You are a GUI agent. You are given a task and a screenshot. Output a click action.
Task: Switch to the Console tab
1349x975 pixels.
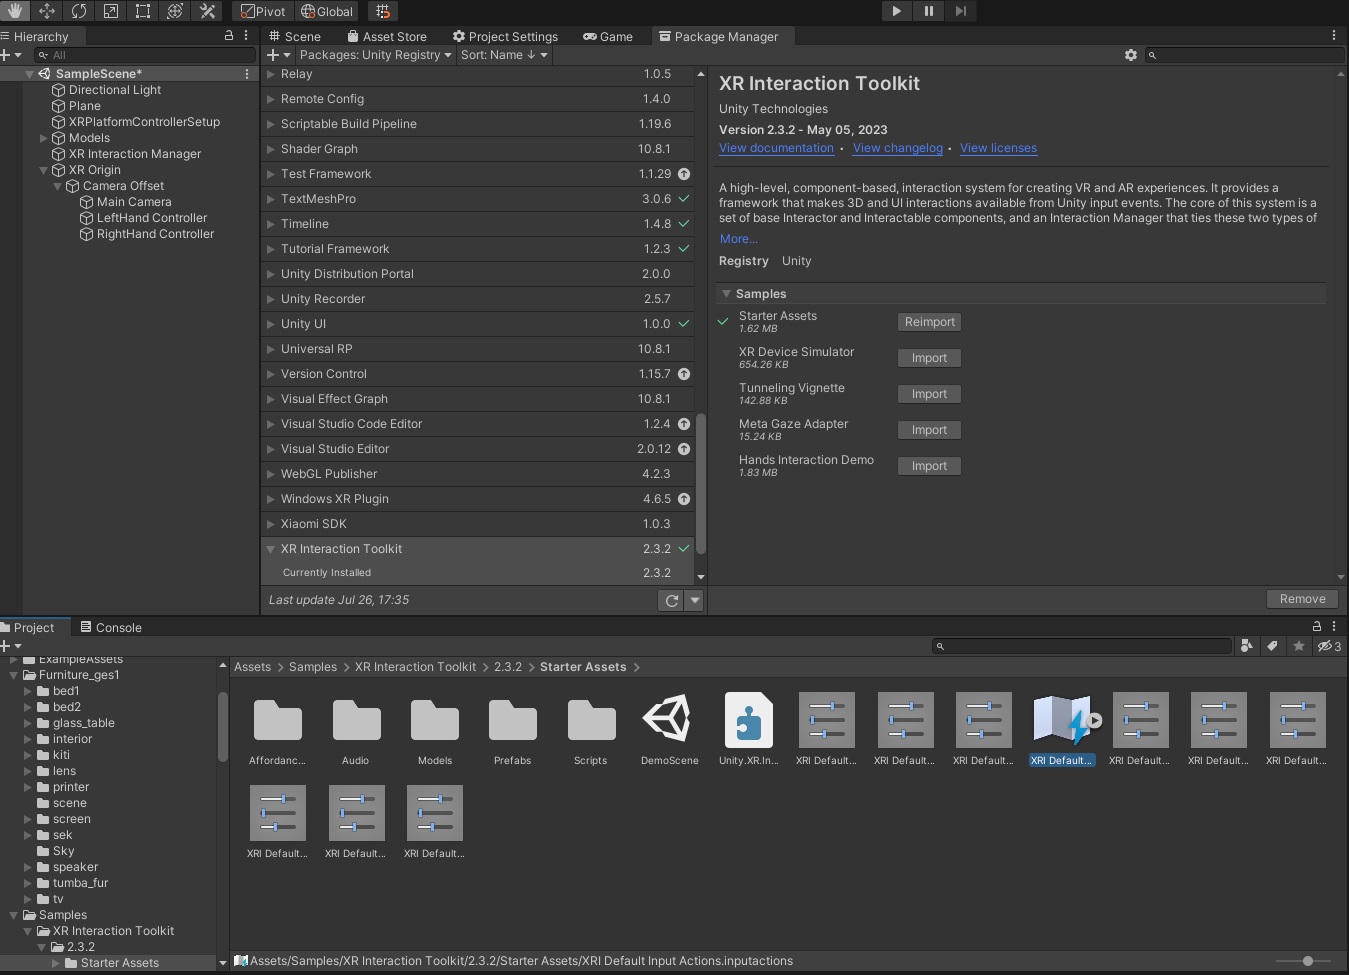[x=111, y=628]
